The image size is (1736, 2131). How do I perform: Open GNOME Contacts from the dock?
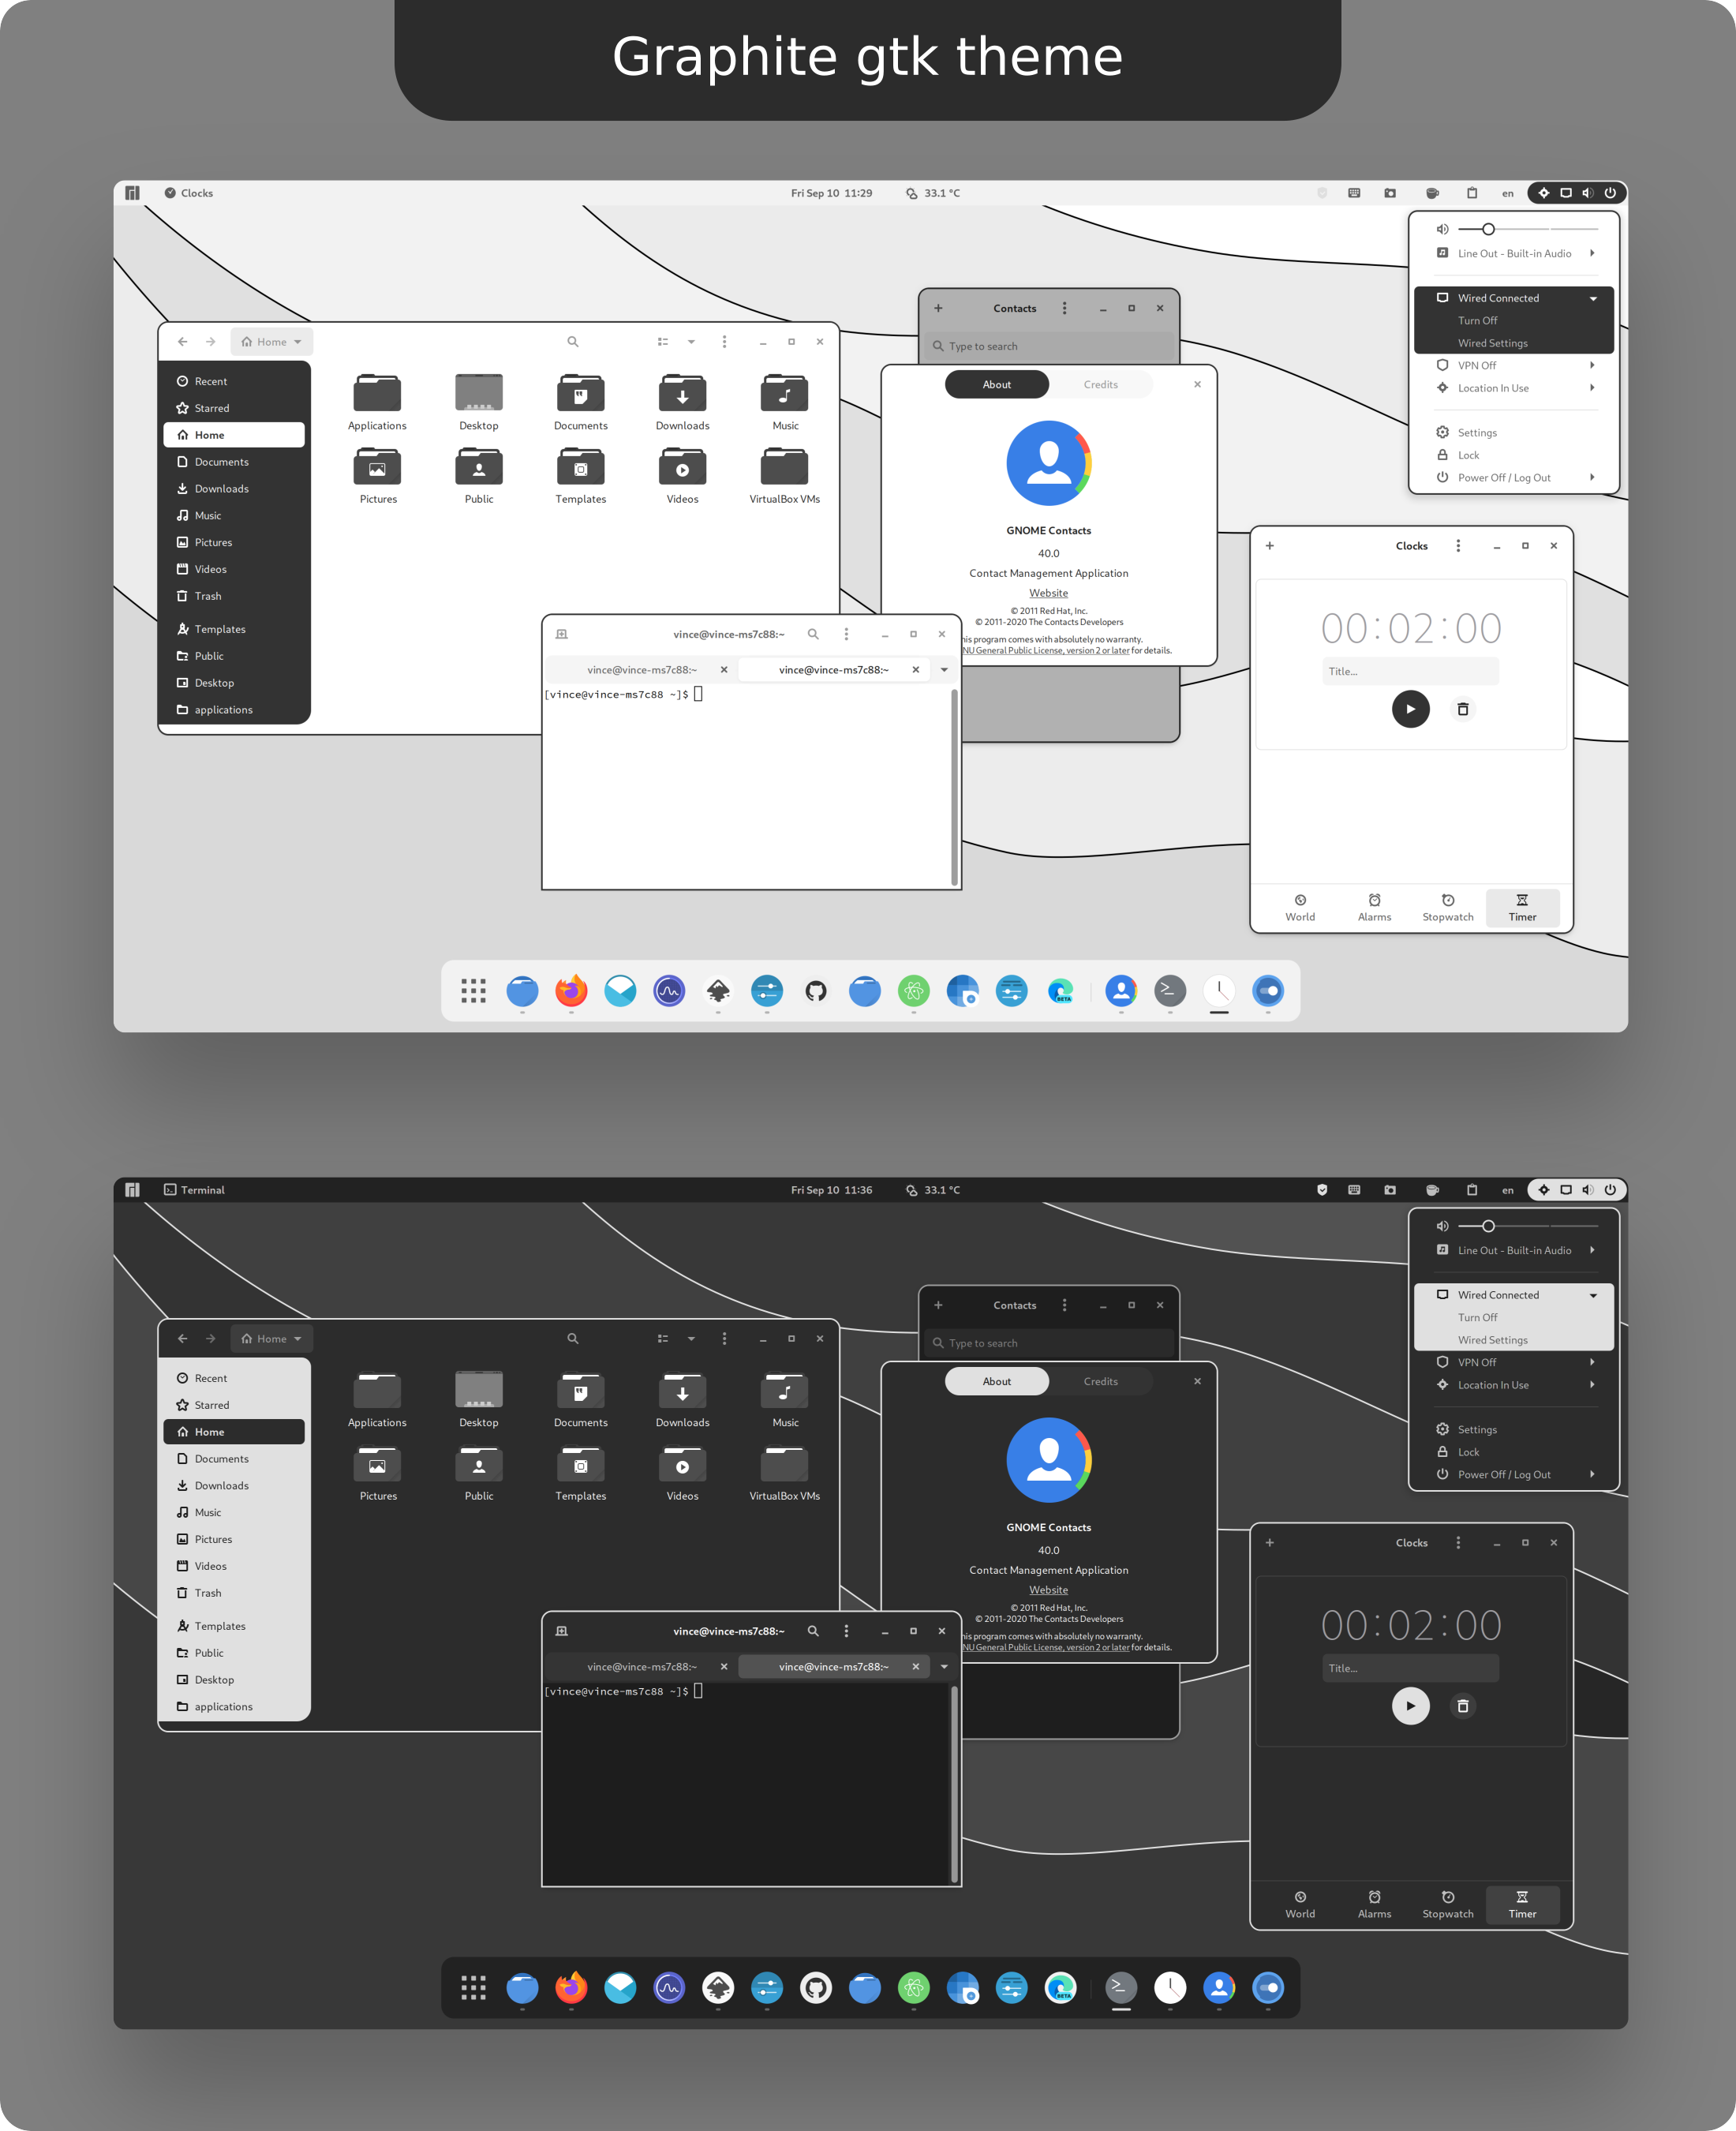click(1120, 991)
